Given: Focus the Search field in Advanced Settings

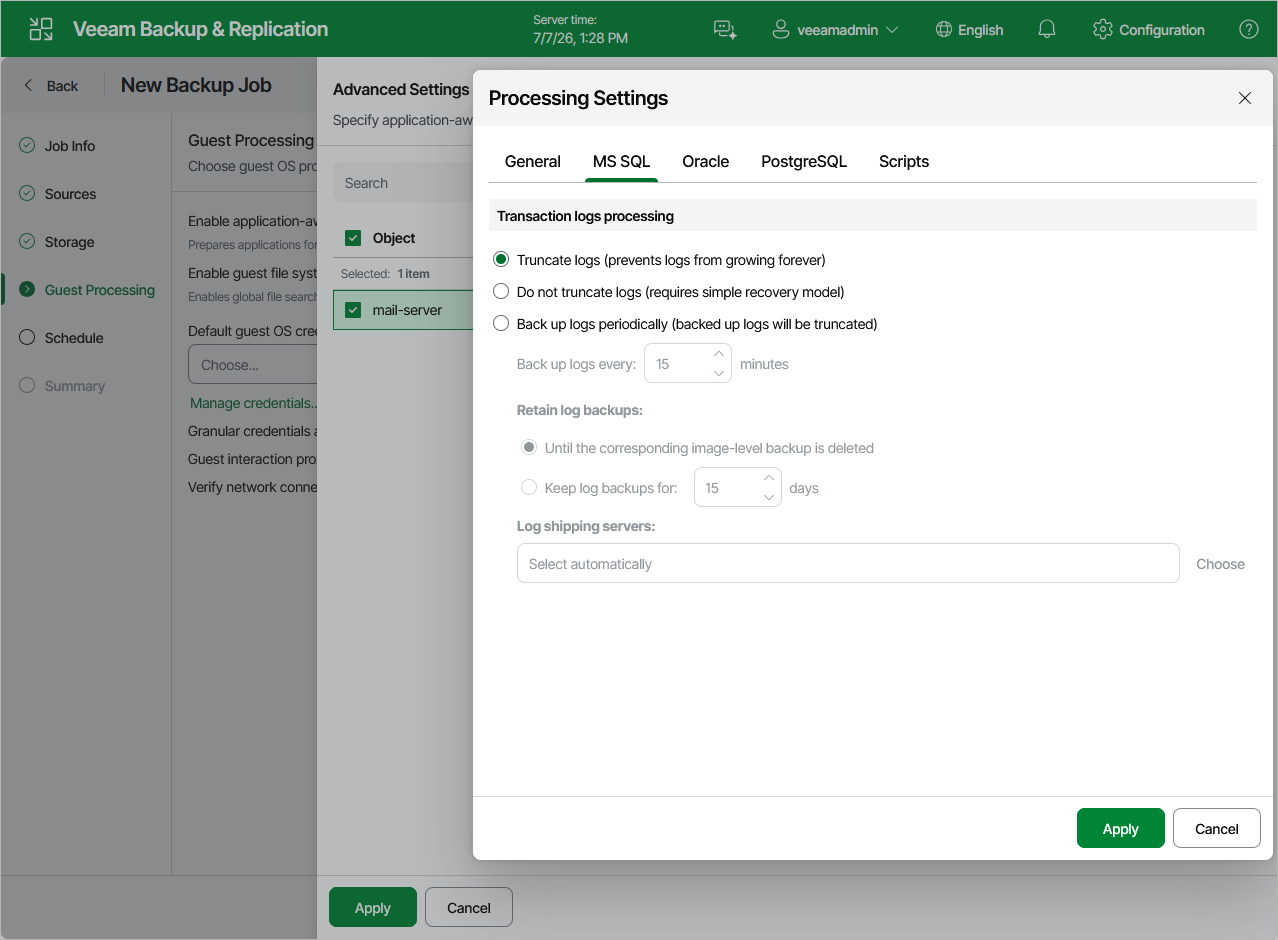Looking at the screenshot, I should (403, 183).
